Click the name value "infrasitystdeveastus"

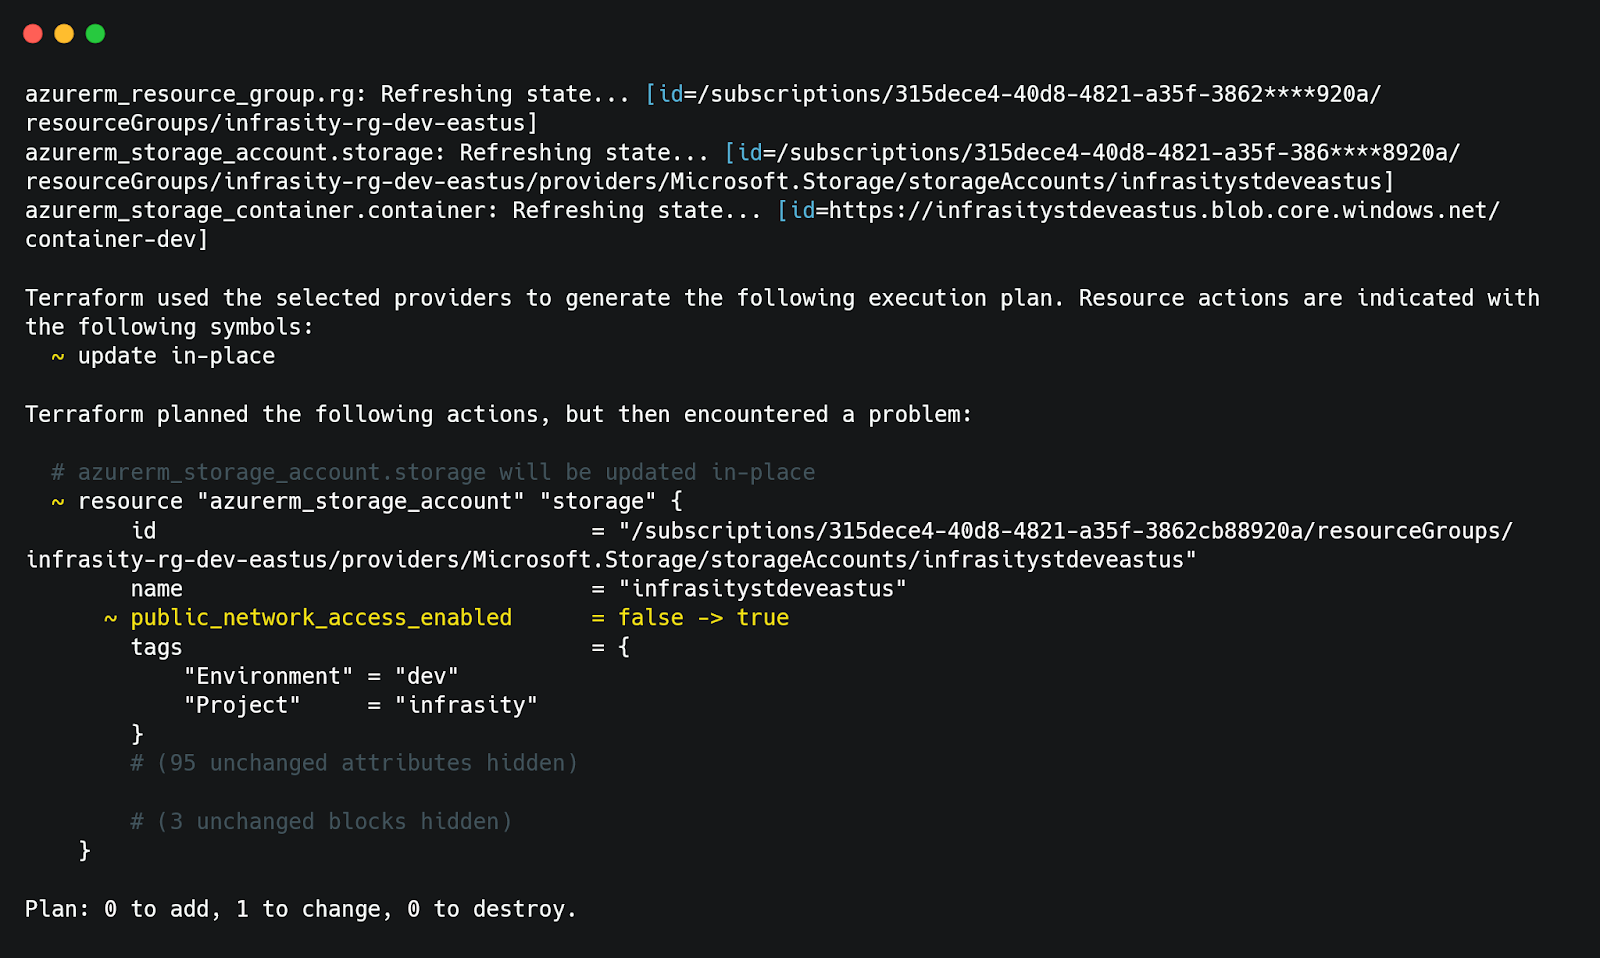(x=762, y=588)
